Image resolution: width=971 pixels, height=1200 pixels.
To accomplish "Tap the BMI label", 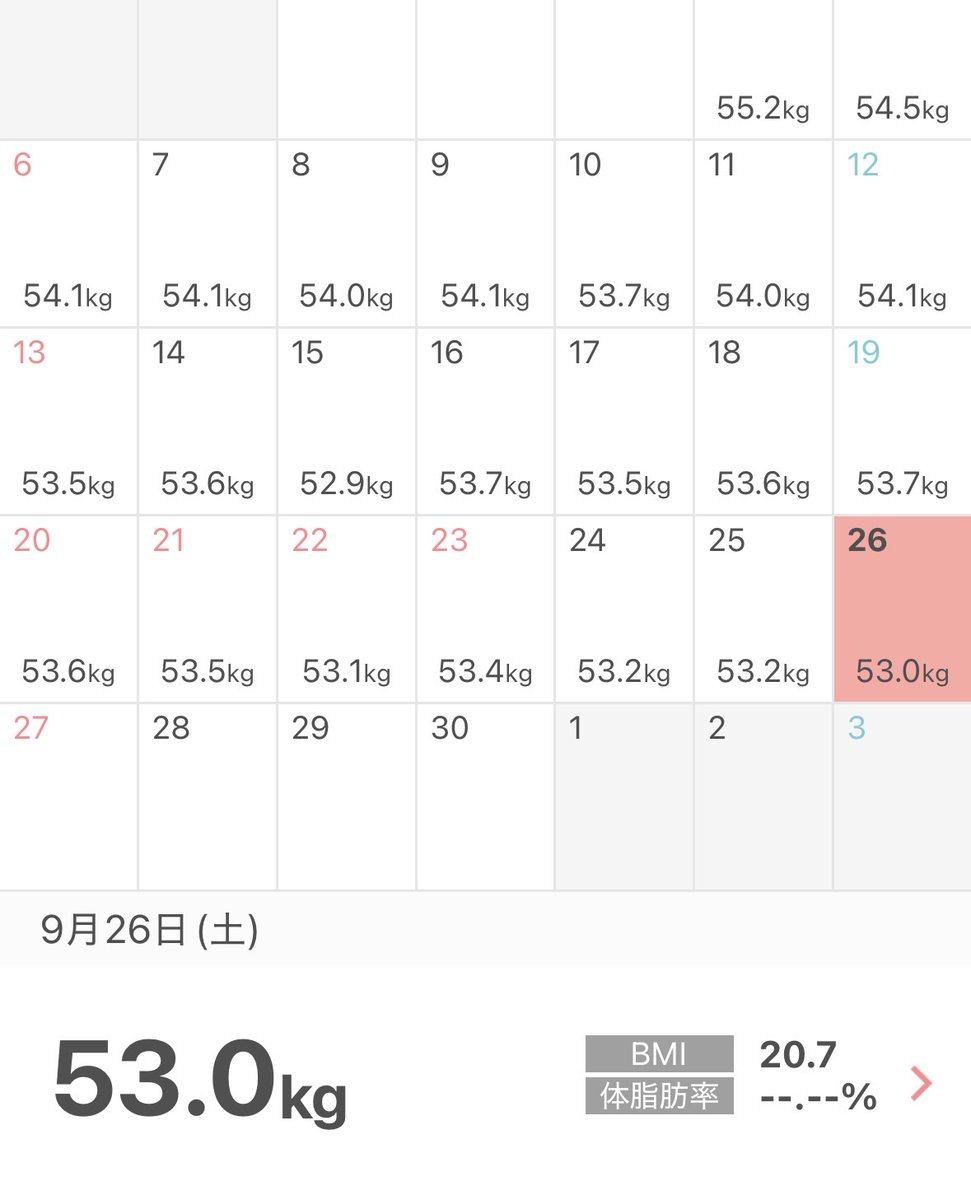I will [659, 1054].
